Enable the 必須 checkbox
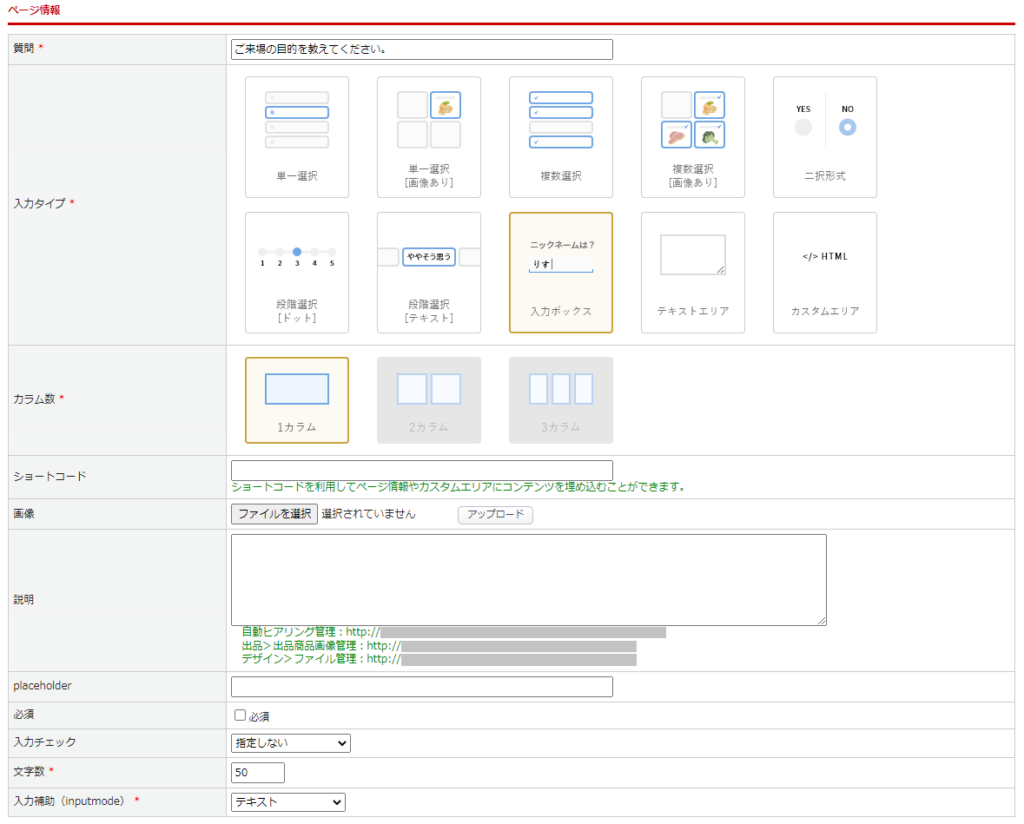The image size is (1024, 824). coord(240,716)
